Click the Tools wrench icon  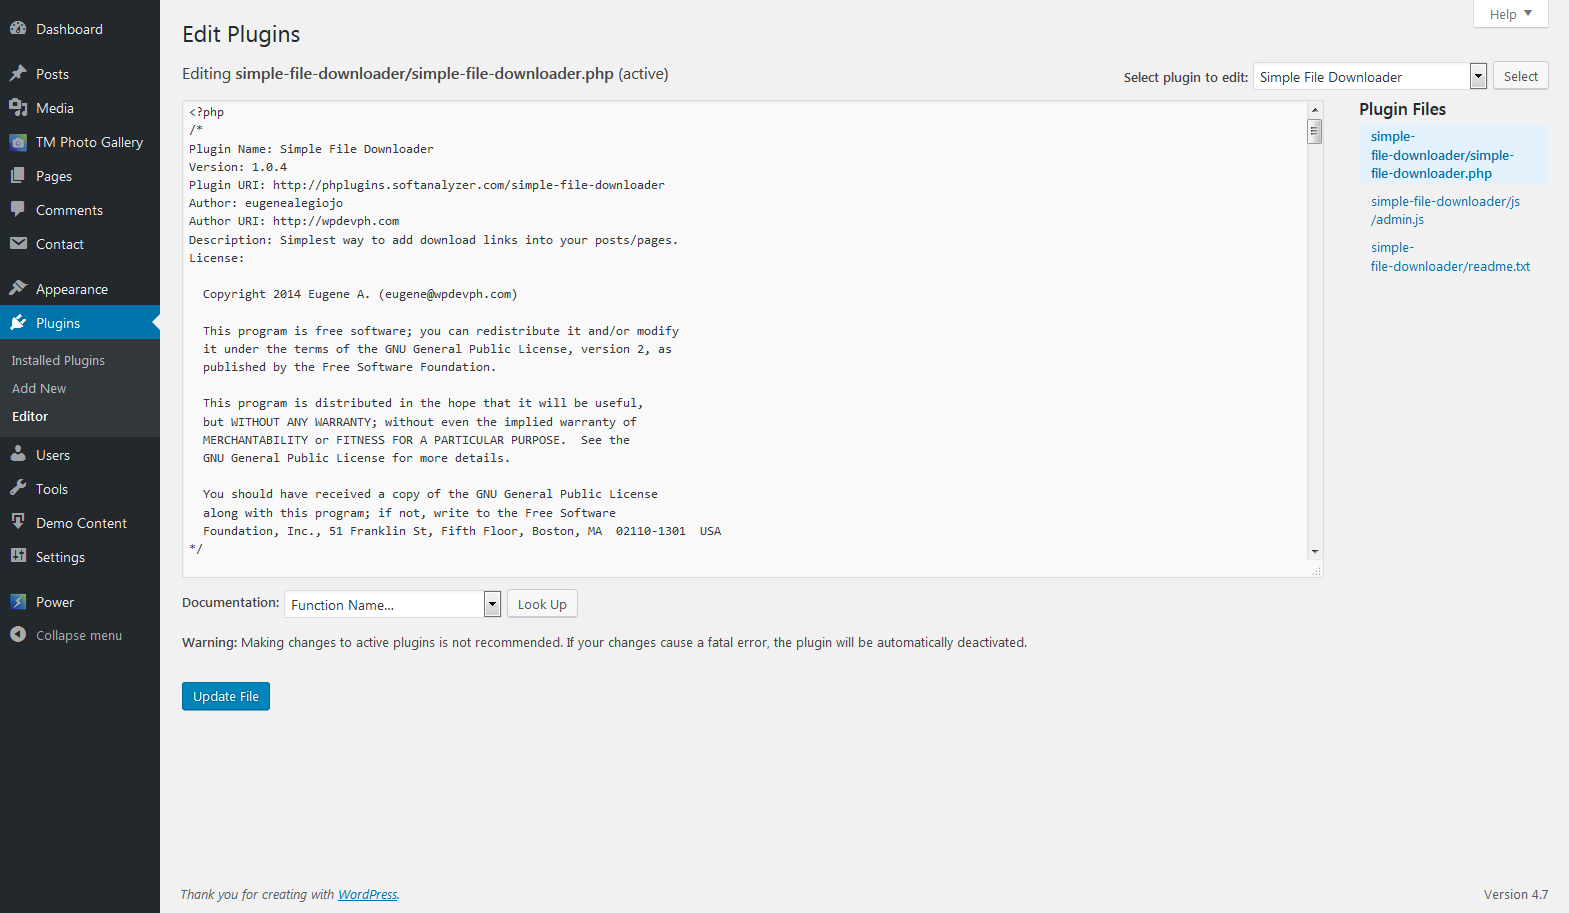(18, 489)
